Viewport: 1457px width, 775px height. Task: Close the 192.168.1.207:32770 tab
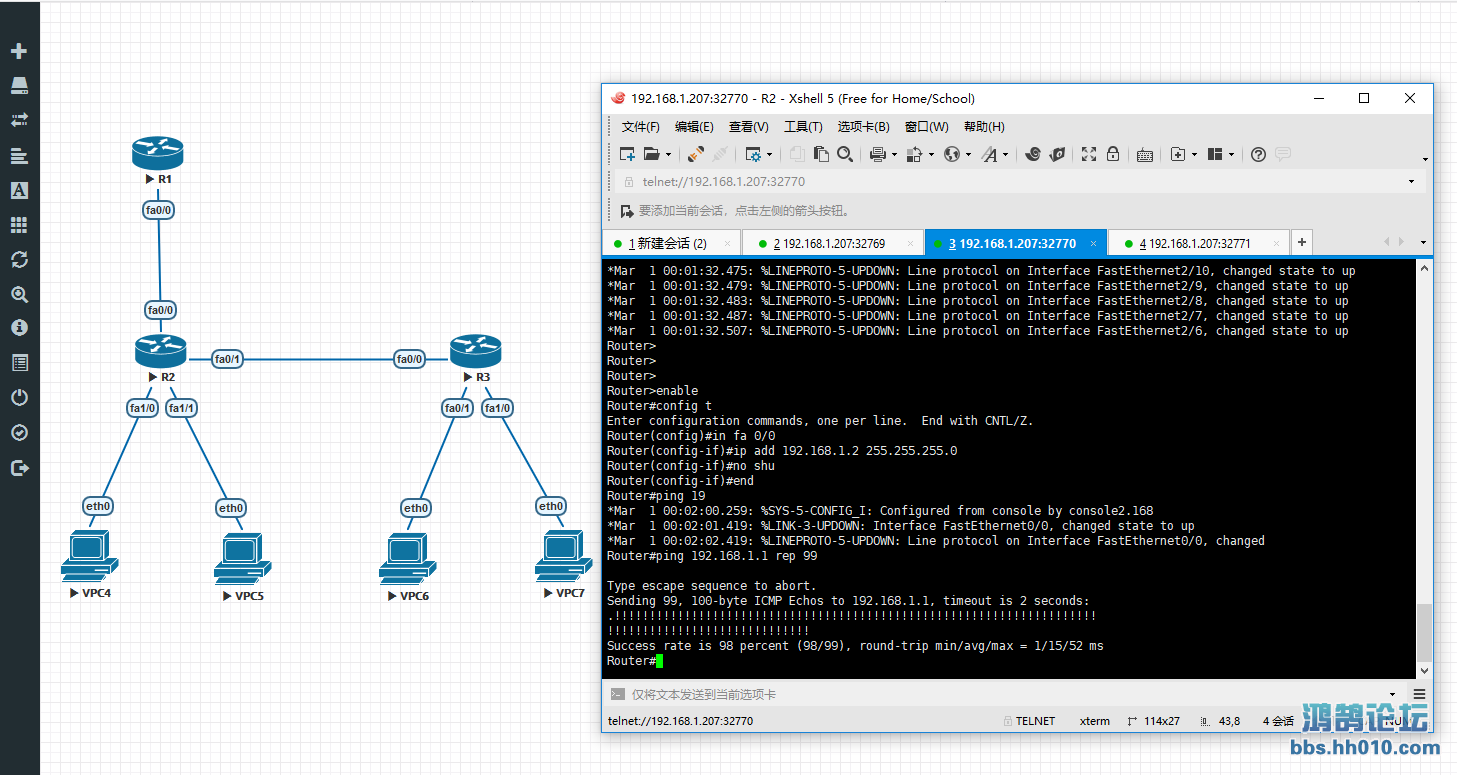point(1094,243)
